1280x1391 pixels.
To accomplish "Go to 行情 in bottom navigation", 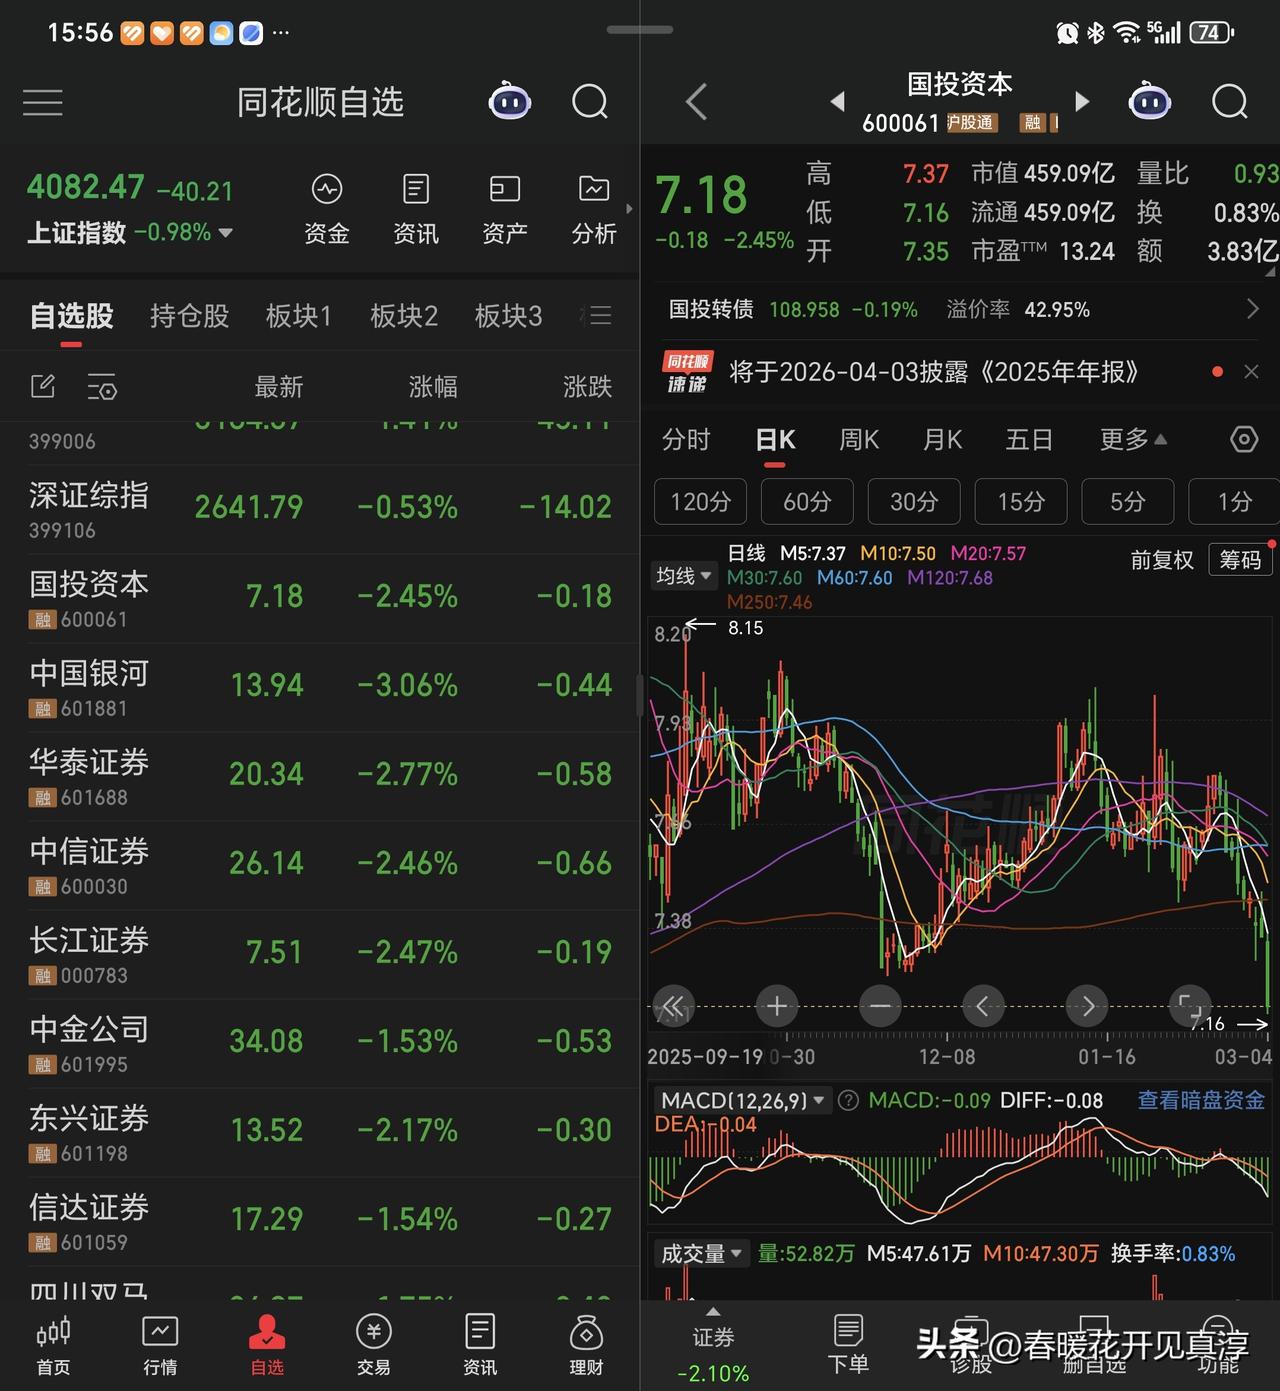I will [160, 1345].
